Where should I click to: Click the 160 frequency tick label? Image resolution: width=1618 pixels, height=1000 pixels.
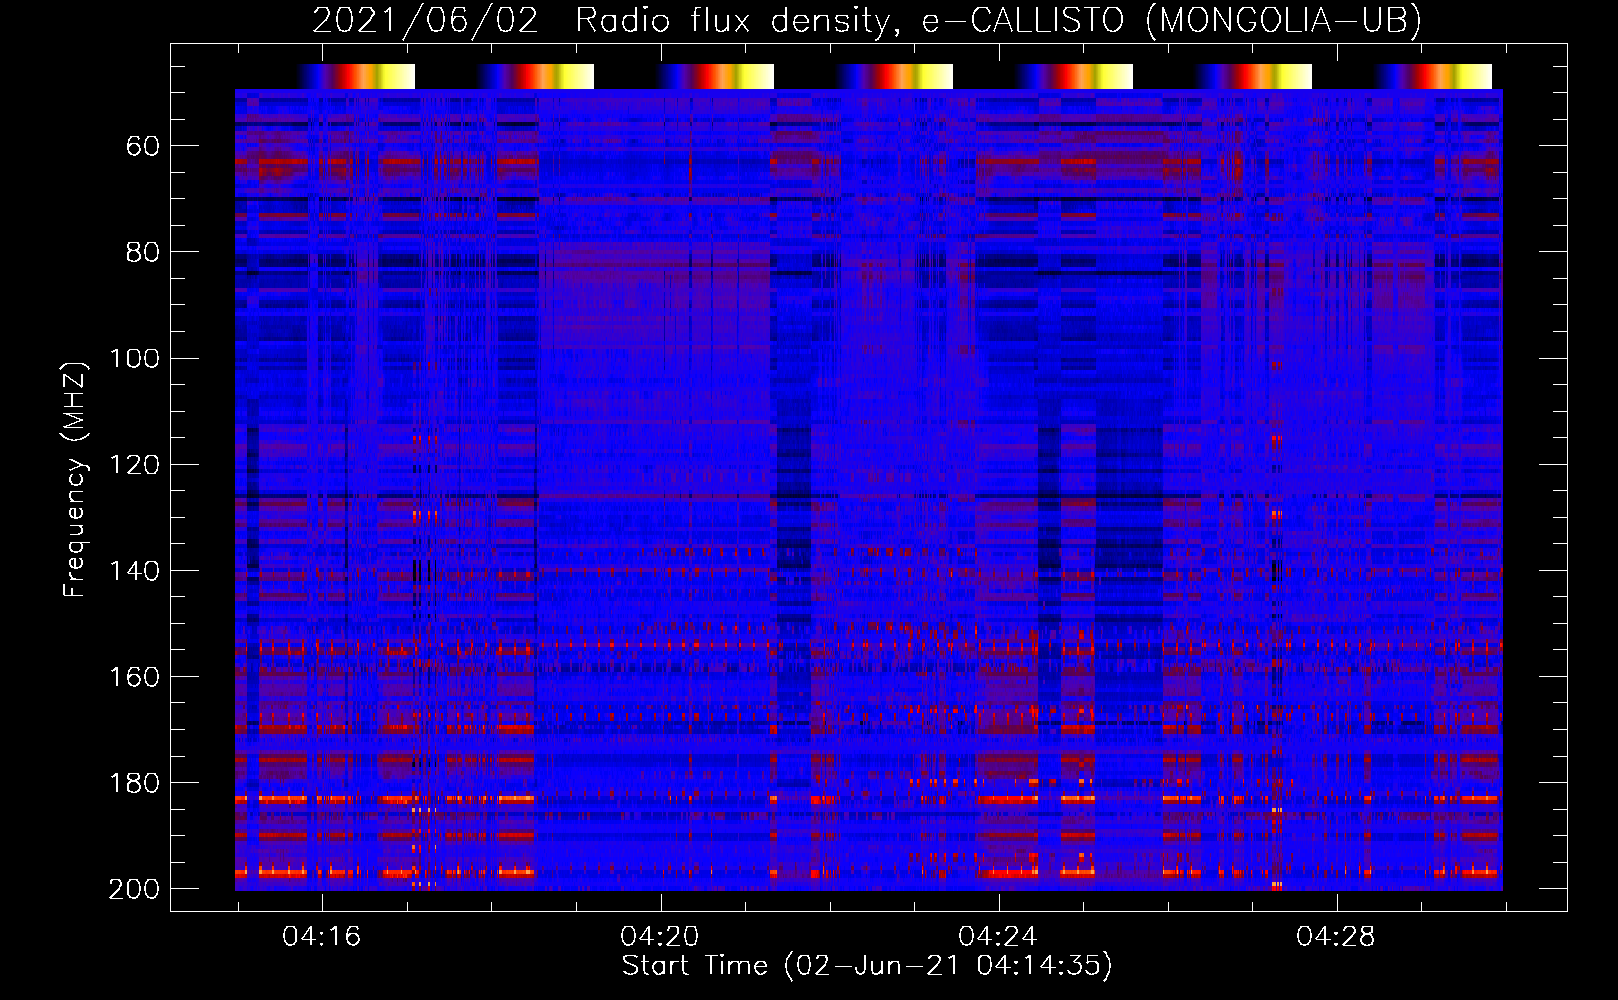click(x=134, y=677)
